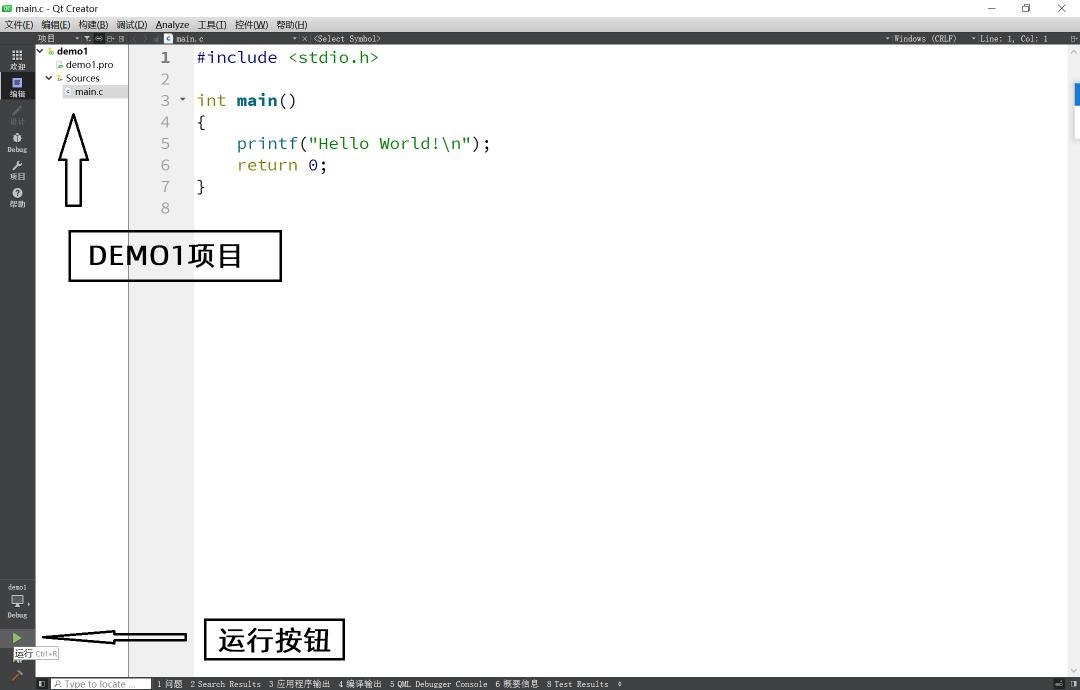Toggle editor synchronization link icon
Image resolution: width=1080 pixels, height=690 pixels.
pos(99,39)
